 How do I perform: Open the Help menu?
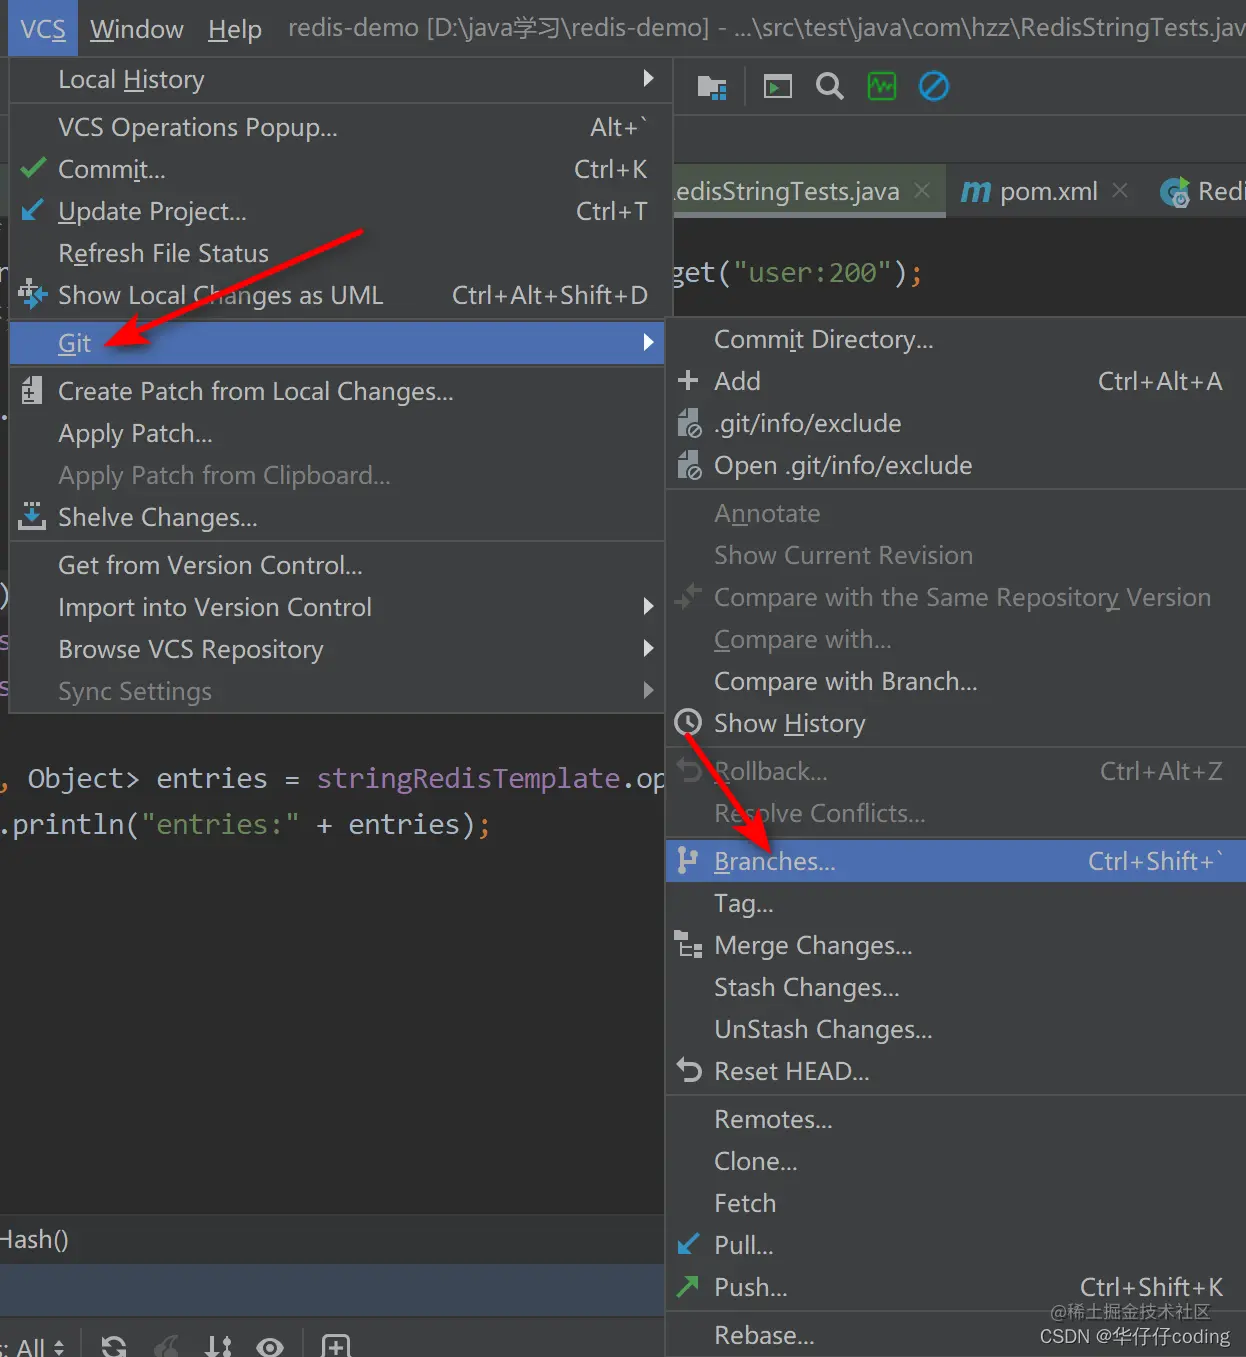click(x=235, y=29)
